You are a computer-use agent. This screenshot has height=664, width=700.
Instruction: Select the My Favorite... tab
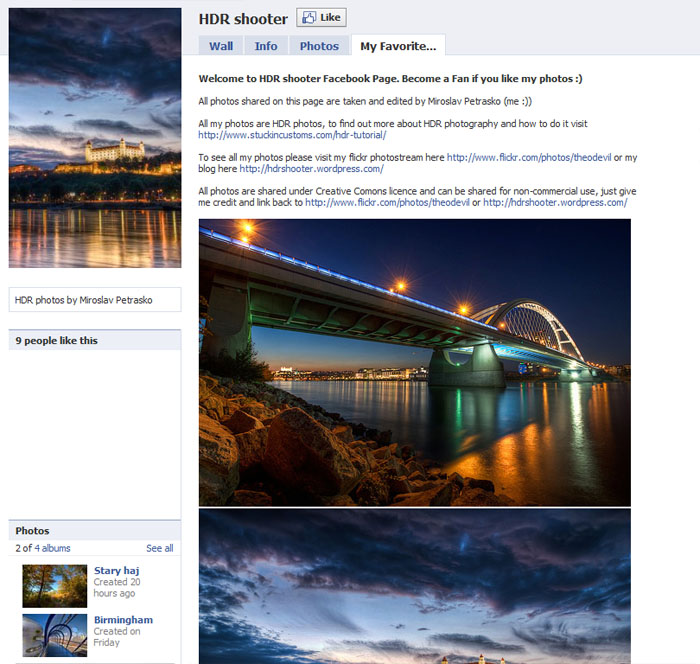[x=398, y=46]
